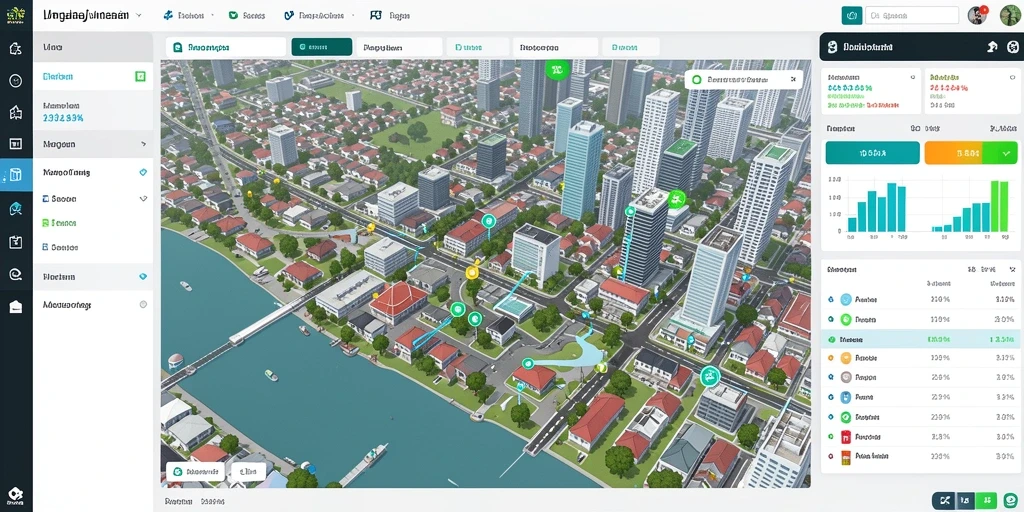Click the info dot on the card with teal figures
The width and height of the screenshot is (1024, 512).
pos(912,76)
